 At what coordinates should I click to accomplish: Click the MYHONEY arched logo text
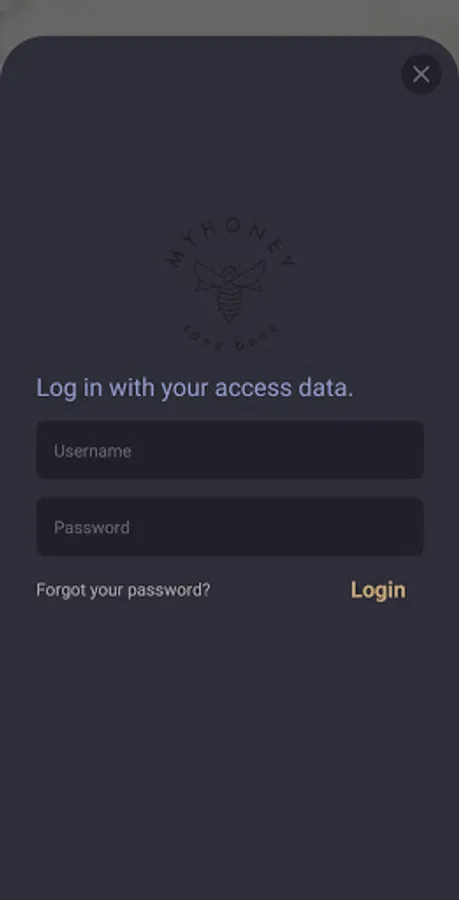[230, 242]
